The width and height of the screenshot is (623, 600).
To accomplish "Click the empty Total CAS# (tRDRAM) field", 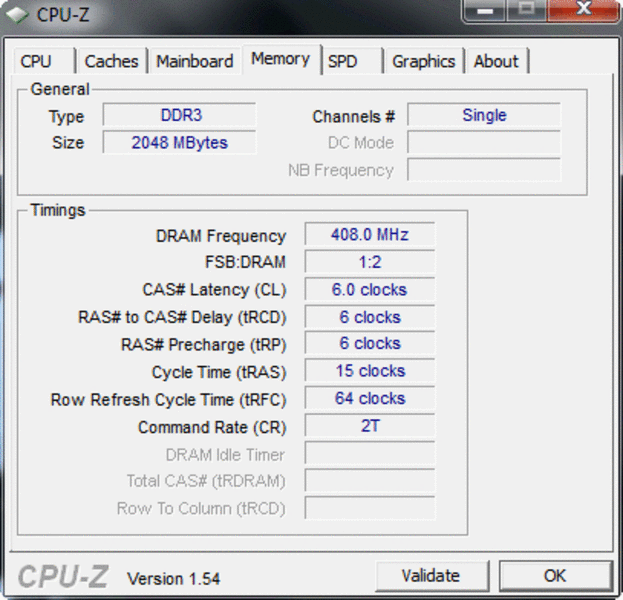I will click(370, 480).
